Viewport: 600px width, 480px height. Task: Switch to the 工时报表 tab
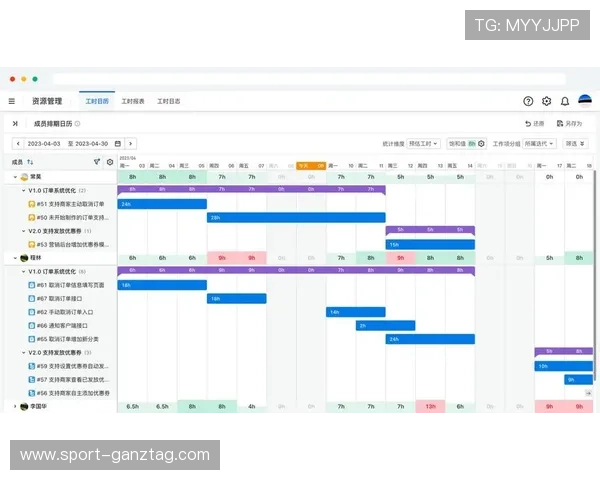[x=133, y=101]
